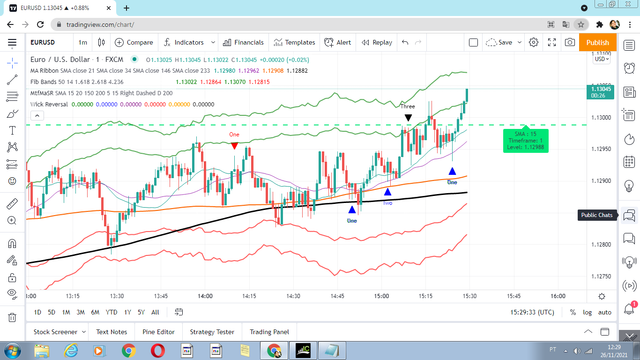The width and height of the screenshot is (640, 360).
Task: Open the Watchlist panel icon
Action: [629, 45]
